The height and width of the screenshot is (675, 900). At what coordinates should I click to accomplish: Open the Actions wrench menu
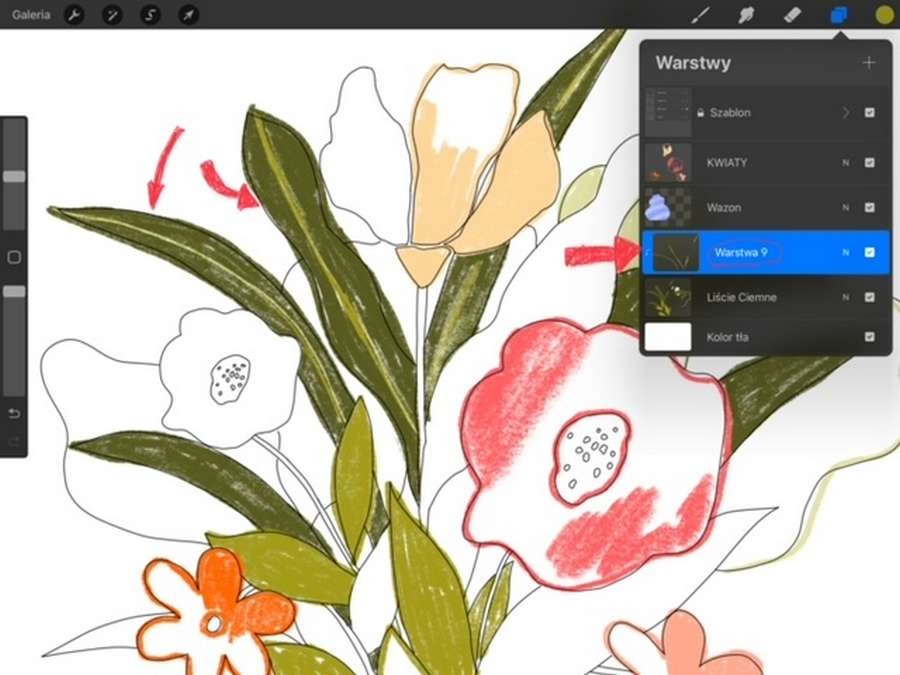click(x=74, y=15)
